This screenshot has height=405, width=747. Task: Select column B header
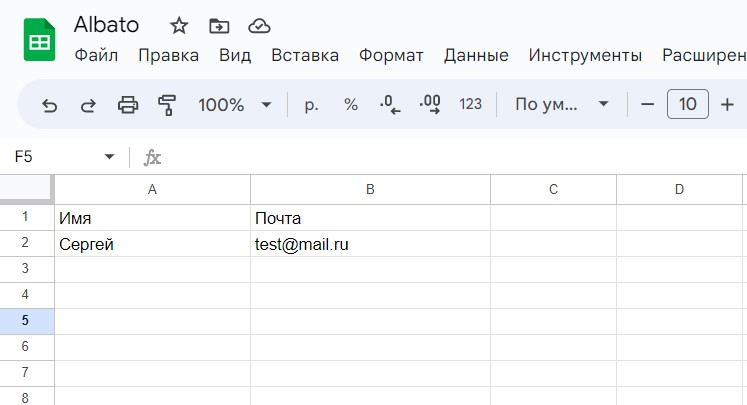pos(370,190)
